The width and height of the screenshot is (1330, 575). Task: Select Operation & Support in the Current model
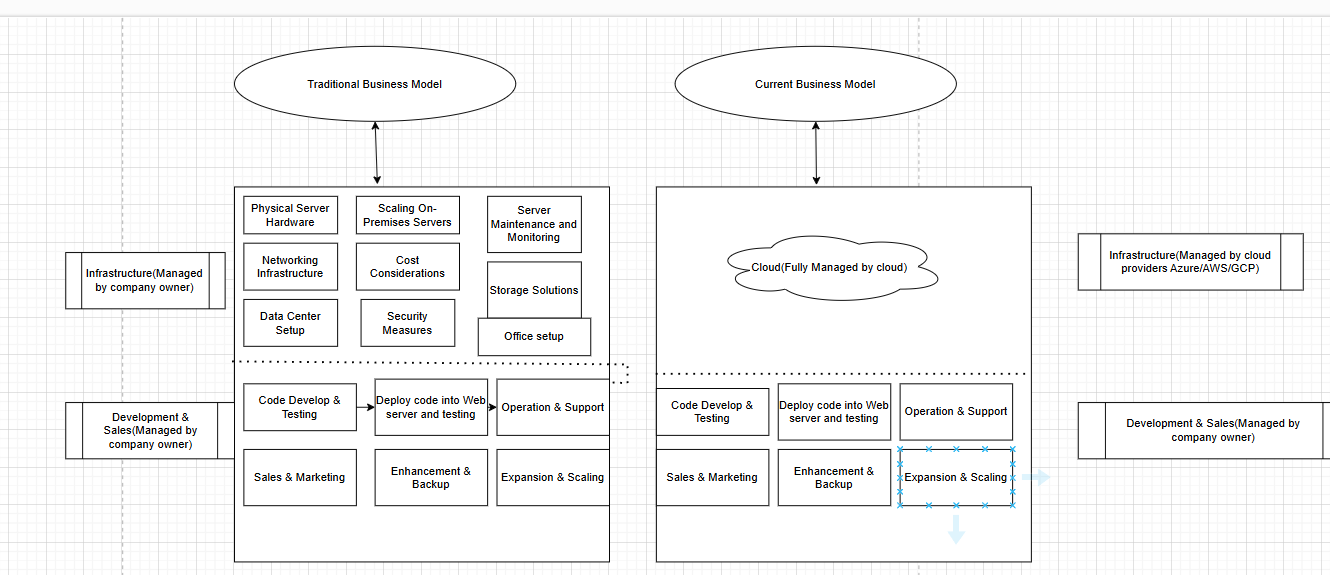(956, 412)
